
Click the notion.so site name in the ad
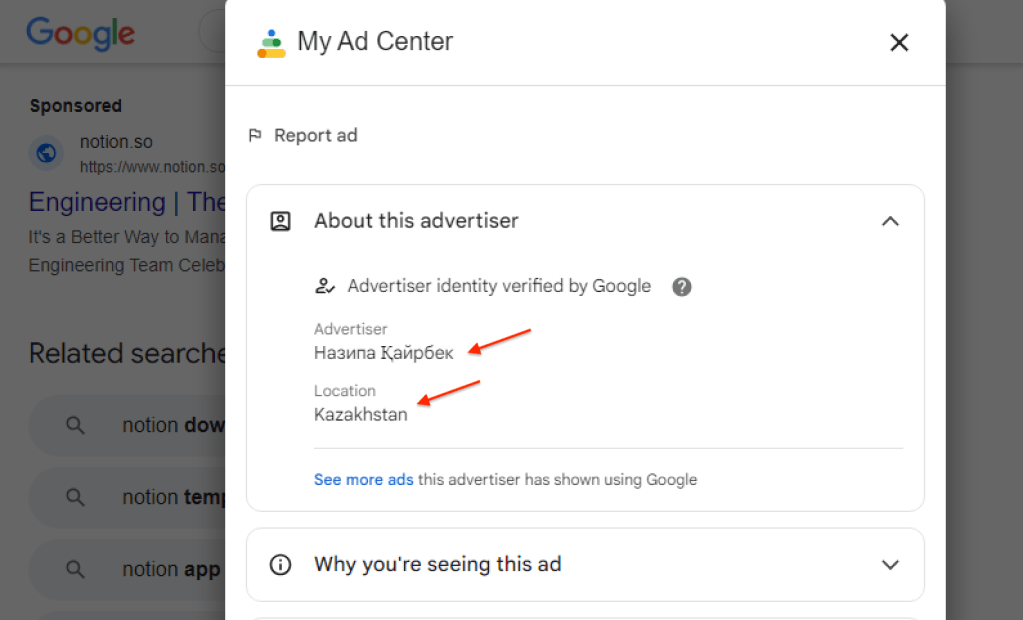click(x=116, y=142)
